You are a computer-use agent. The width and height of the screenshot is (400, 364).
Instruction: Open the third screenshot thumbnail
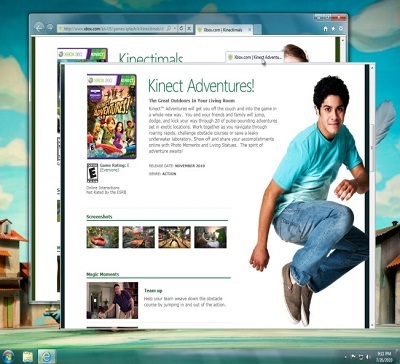click(x=175, y=237)
